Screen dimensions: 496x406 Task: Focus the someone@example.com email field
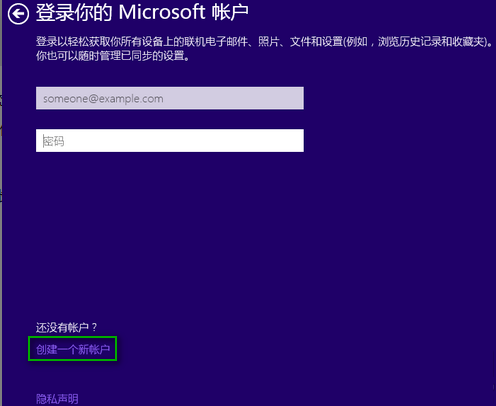pos(170,98)
